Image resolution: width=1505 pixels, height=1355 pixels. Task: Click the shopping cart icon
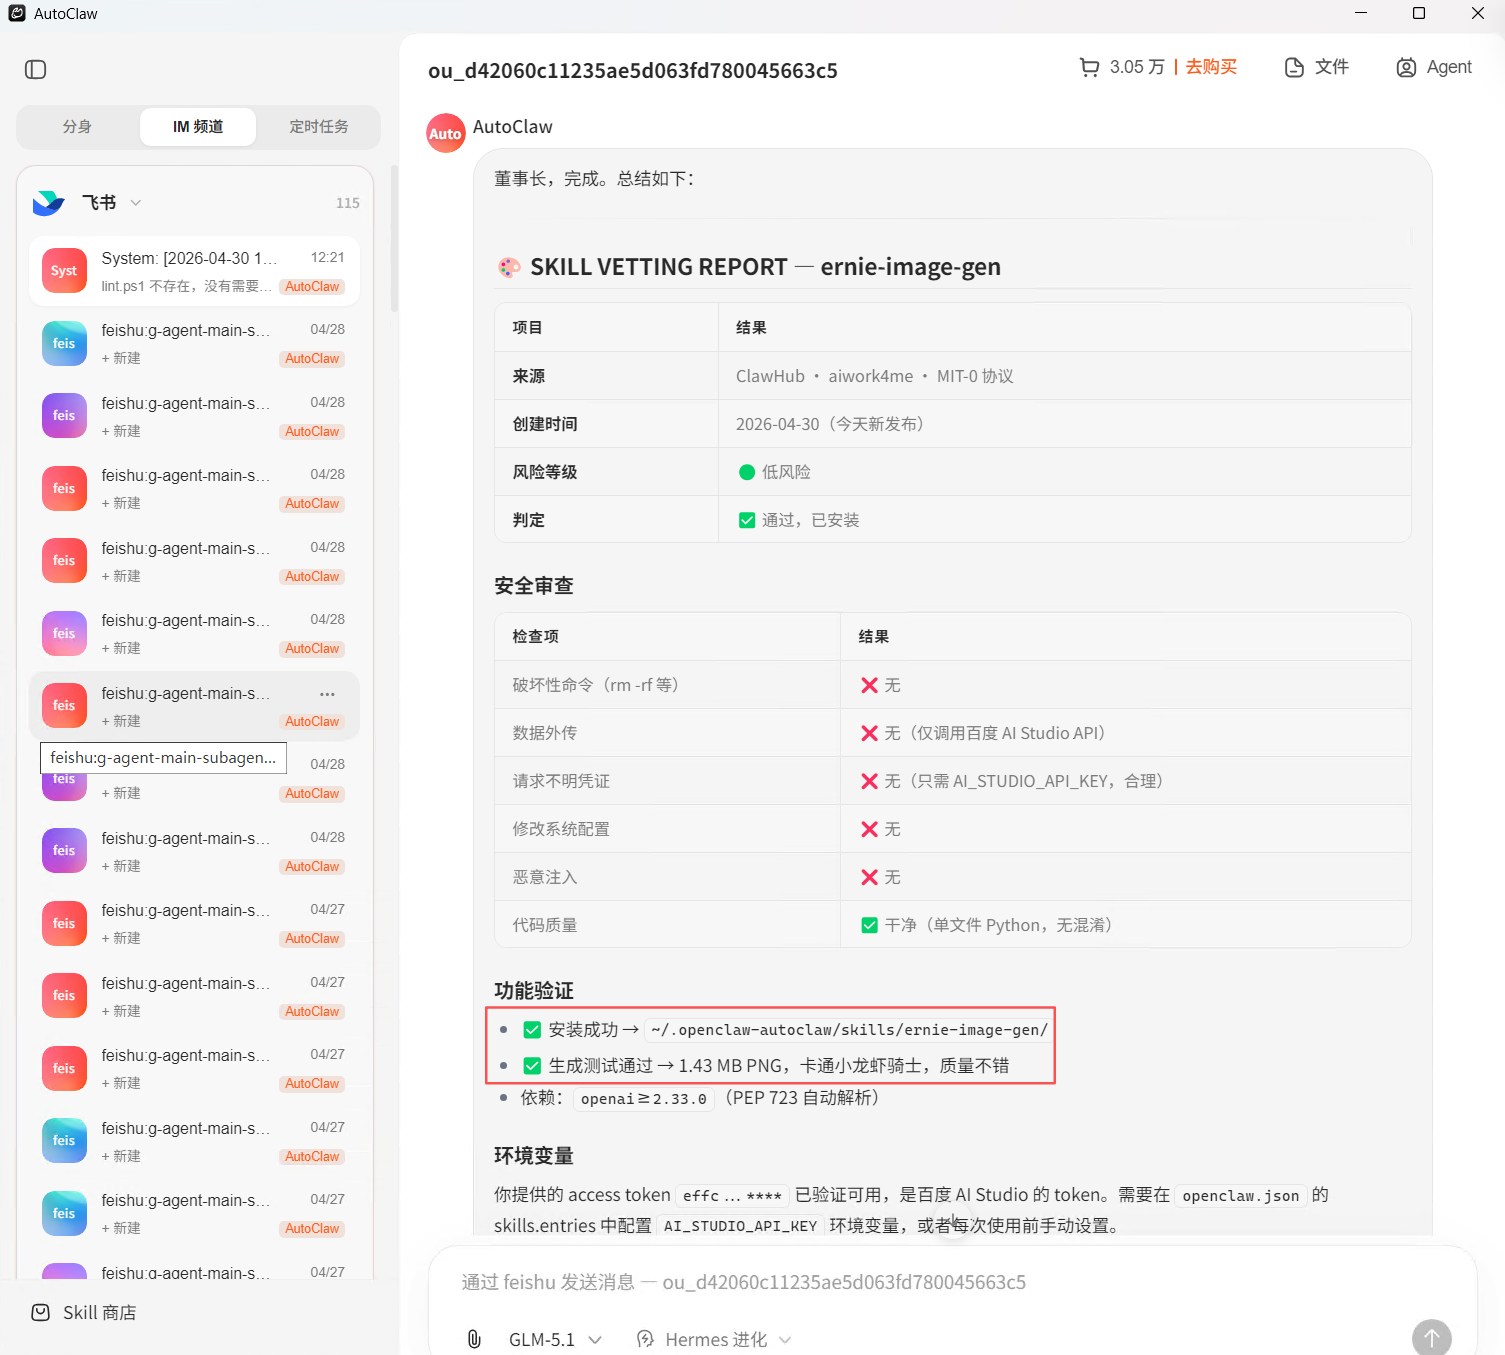pos(1089,67)
